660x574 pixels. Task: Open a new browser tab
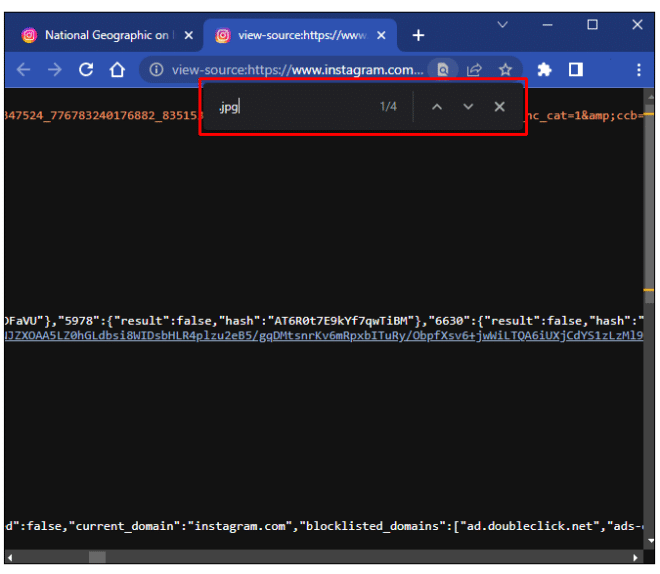coord(418,35)
